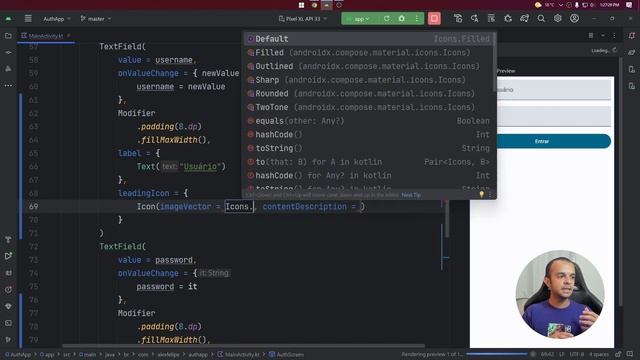Select toString() String suggestion
Viewport: 640px width, 360px height.
pos(369,148)
